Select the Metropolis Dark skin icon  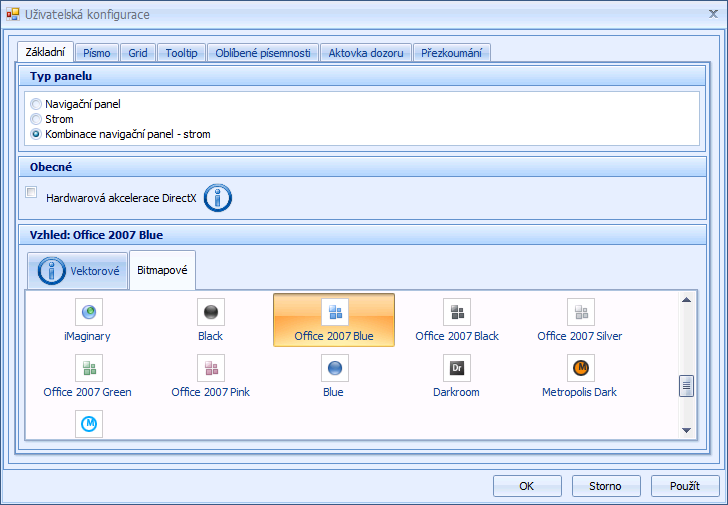click(x=581, y=368)
